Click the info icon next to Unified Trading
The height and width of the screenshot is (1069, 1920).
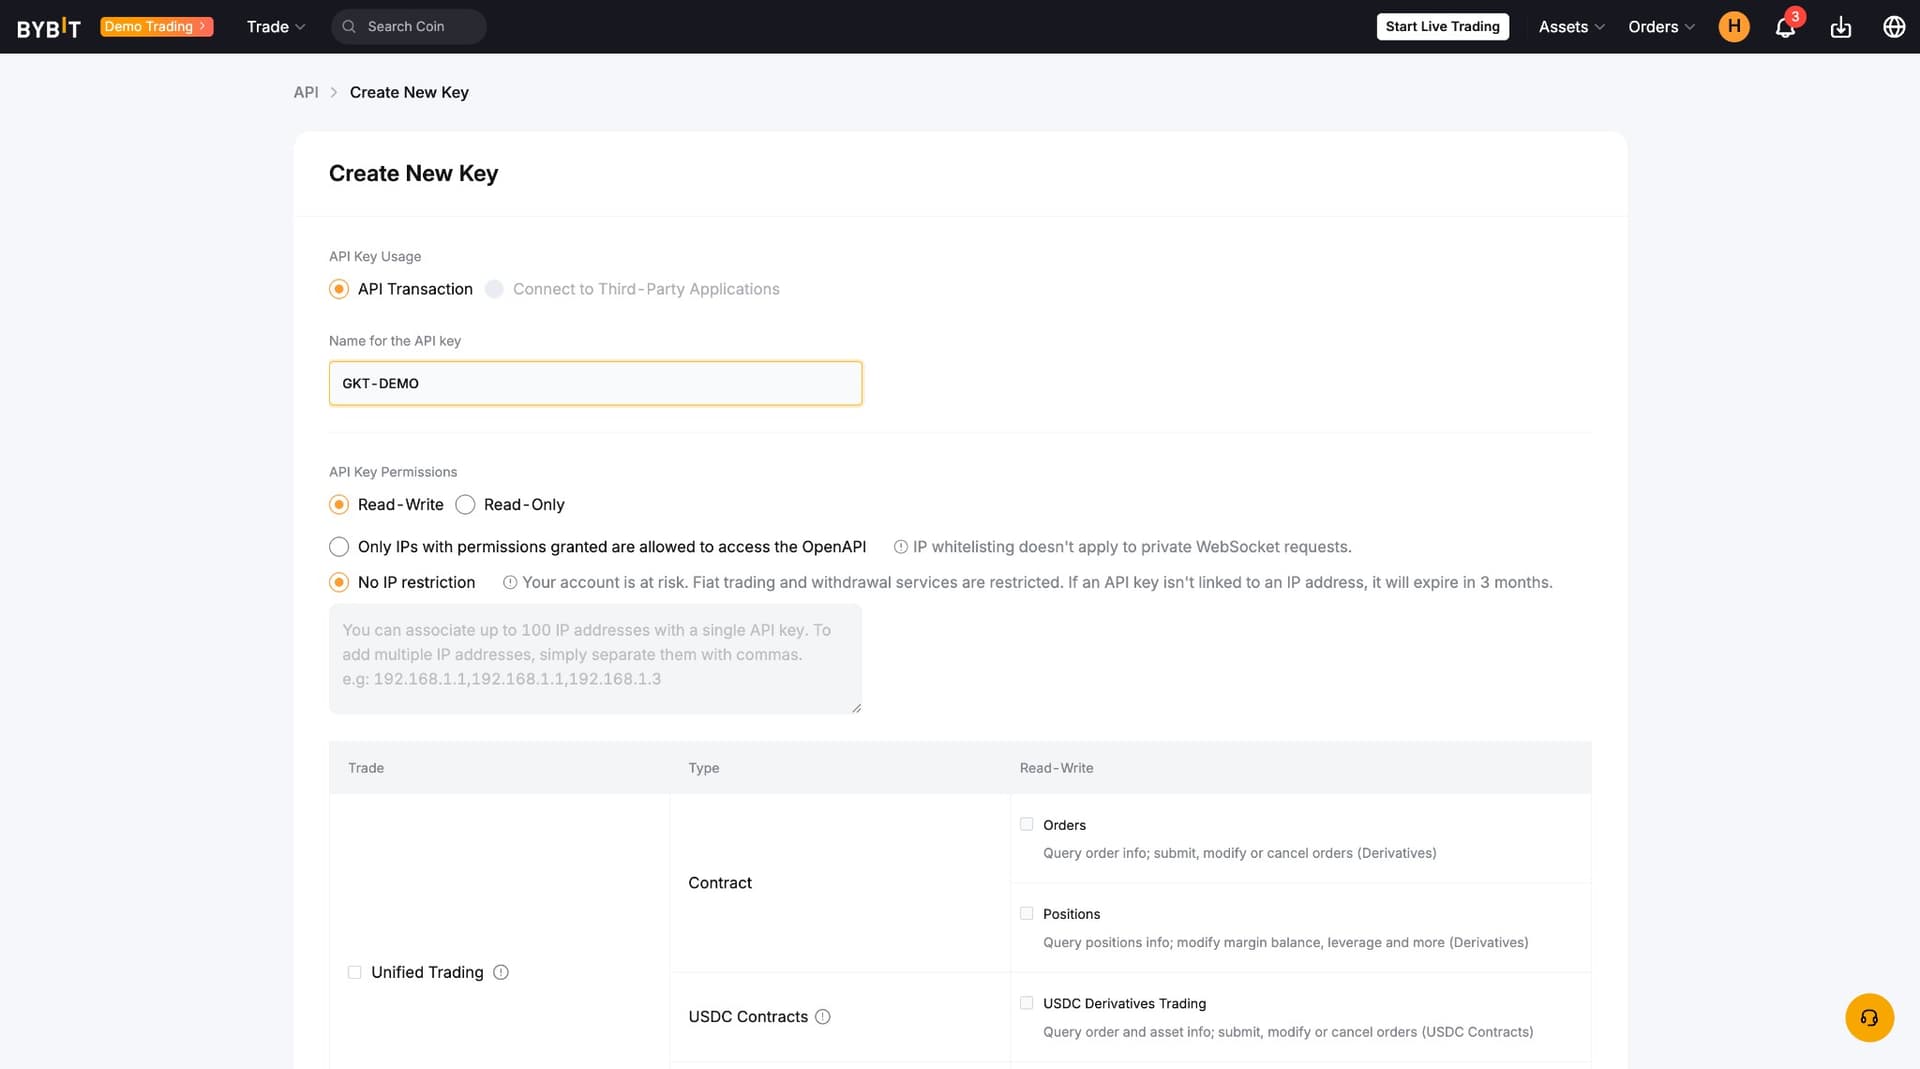click(501, 971)
